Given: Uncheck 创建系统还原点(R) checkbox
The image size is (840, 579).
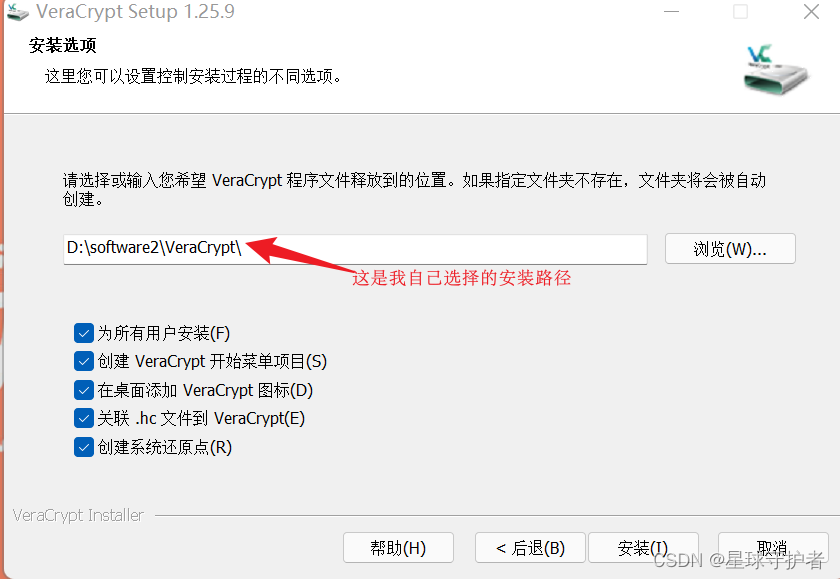Looking at the screenshot, I should tap(84, 447).
